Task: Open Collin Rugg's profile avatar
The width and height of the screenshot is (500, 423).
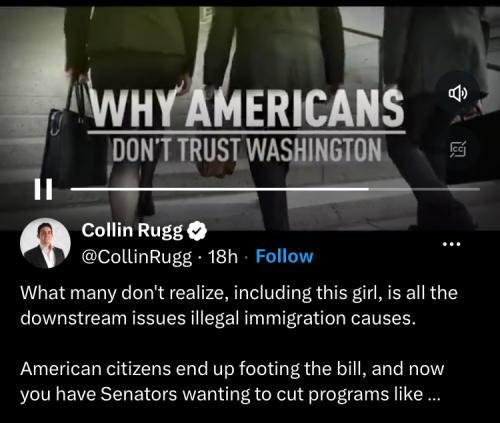Action: pyautogui.click(x=45, y=243)
